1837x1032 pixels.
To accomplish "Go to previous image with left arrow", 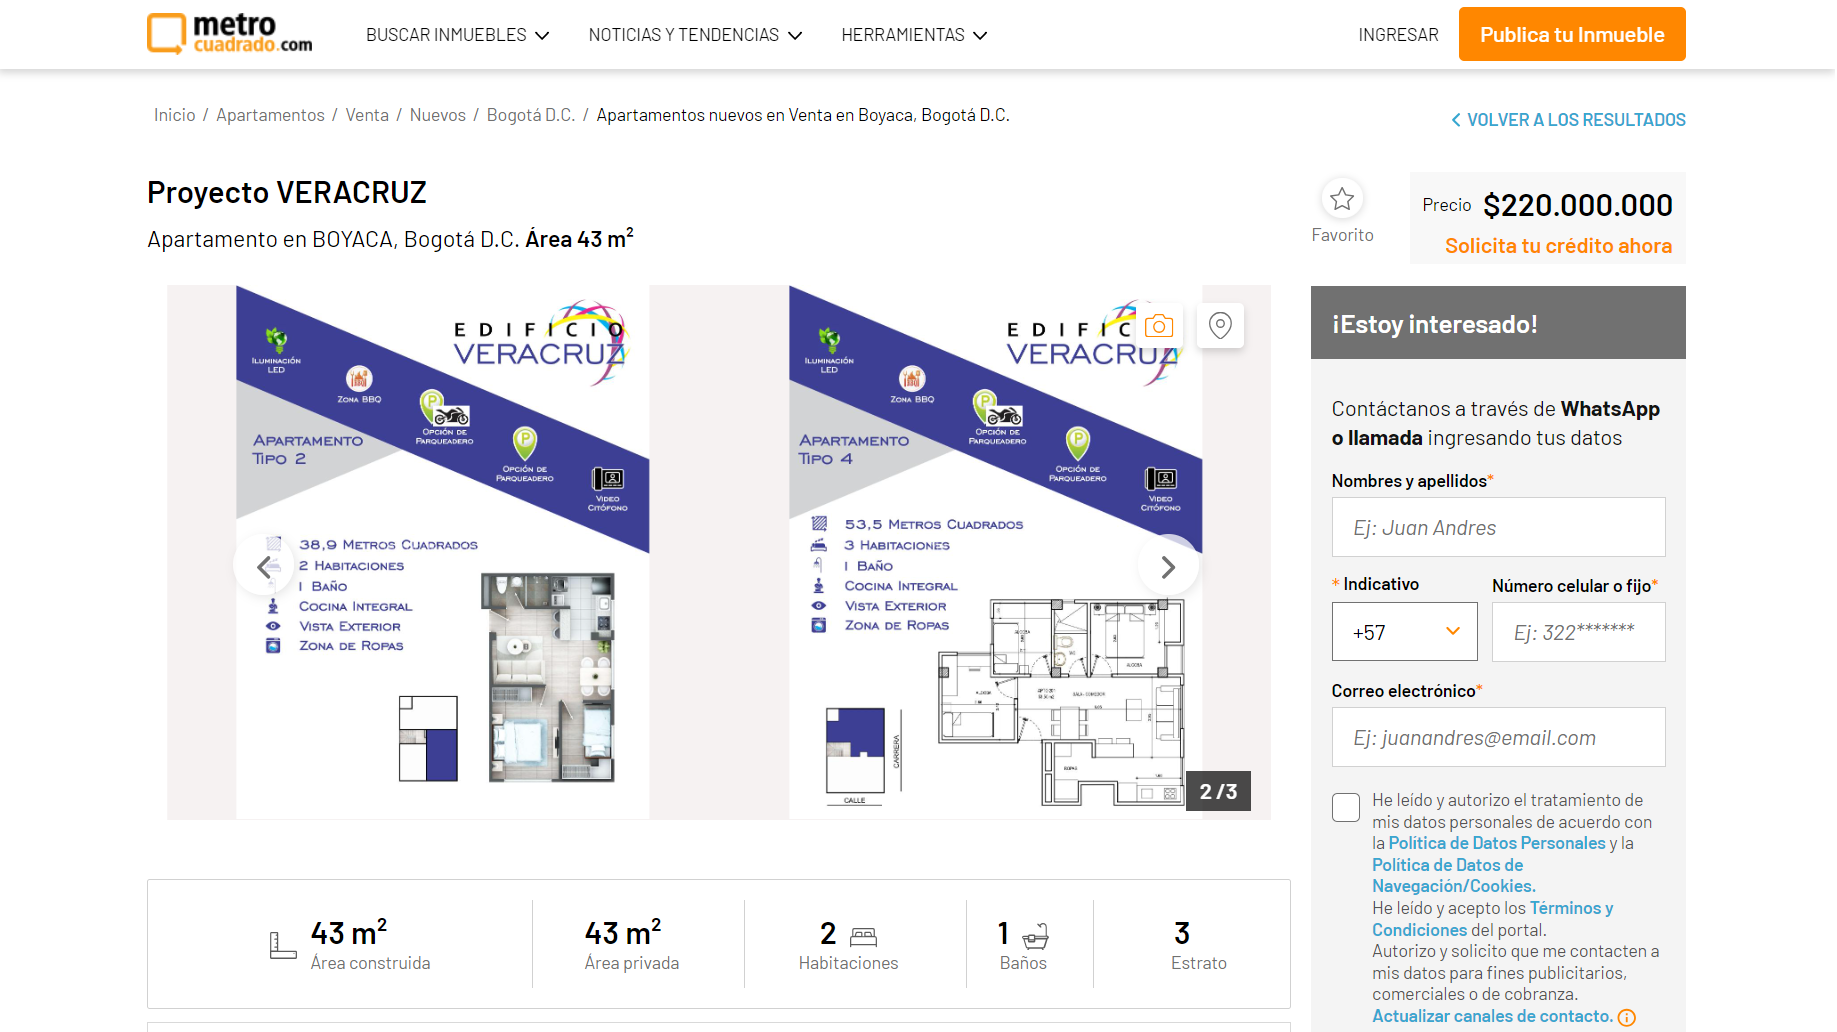I will pos(264,567).
